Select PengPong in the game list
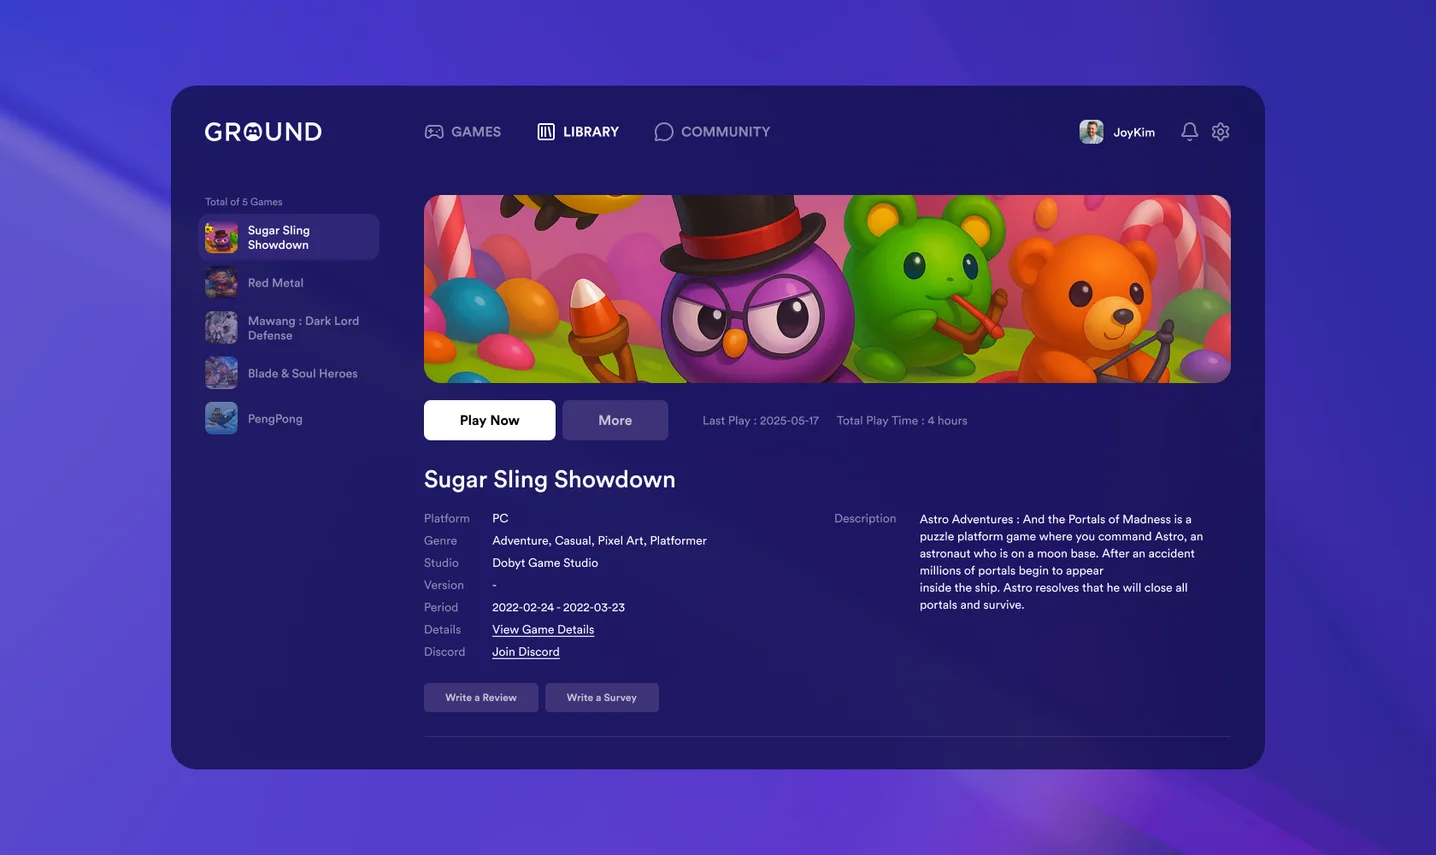Screen dimensions: 1436x855 (288, 418)
